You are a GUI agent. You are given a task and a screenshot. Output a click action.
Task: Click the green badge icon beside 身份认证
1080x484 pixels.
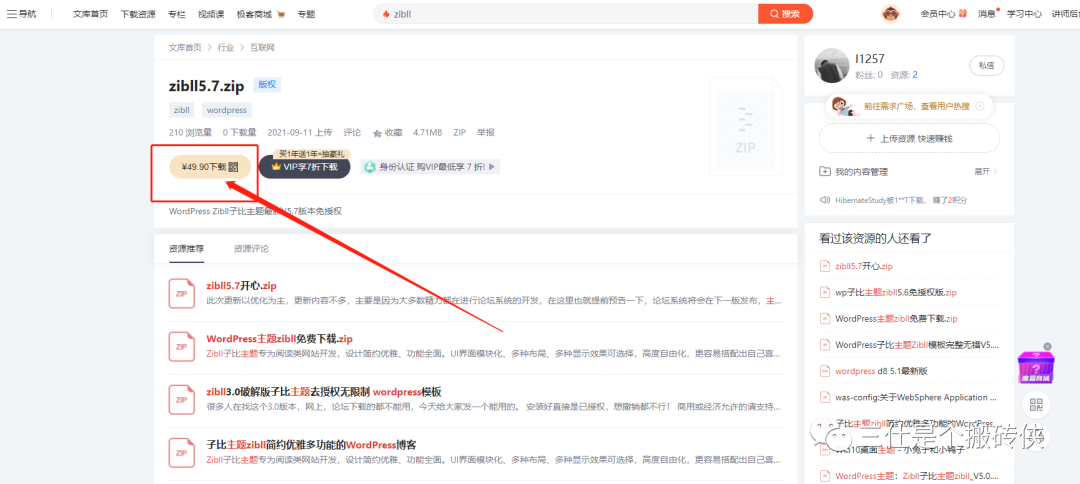370,167
